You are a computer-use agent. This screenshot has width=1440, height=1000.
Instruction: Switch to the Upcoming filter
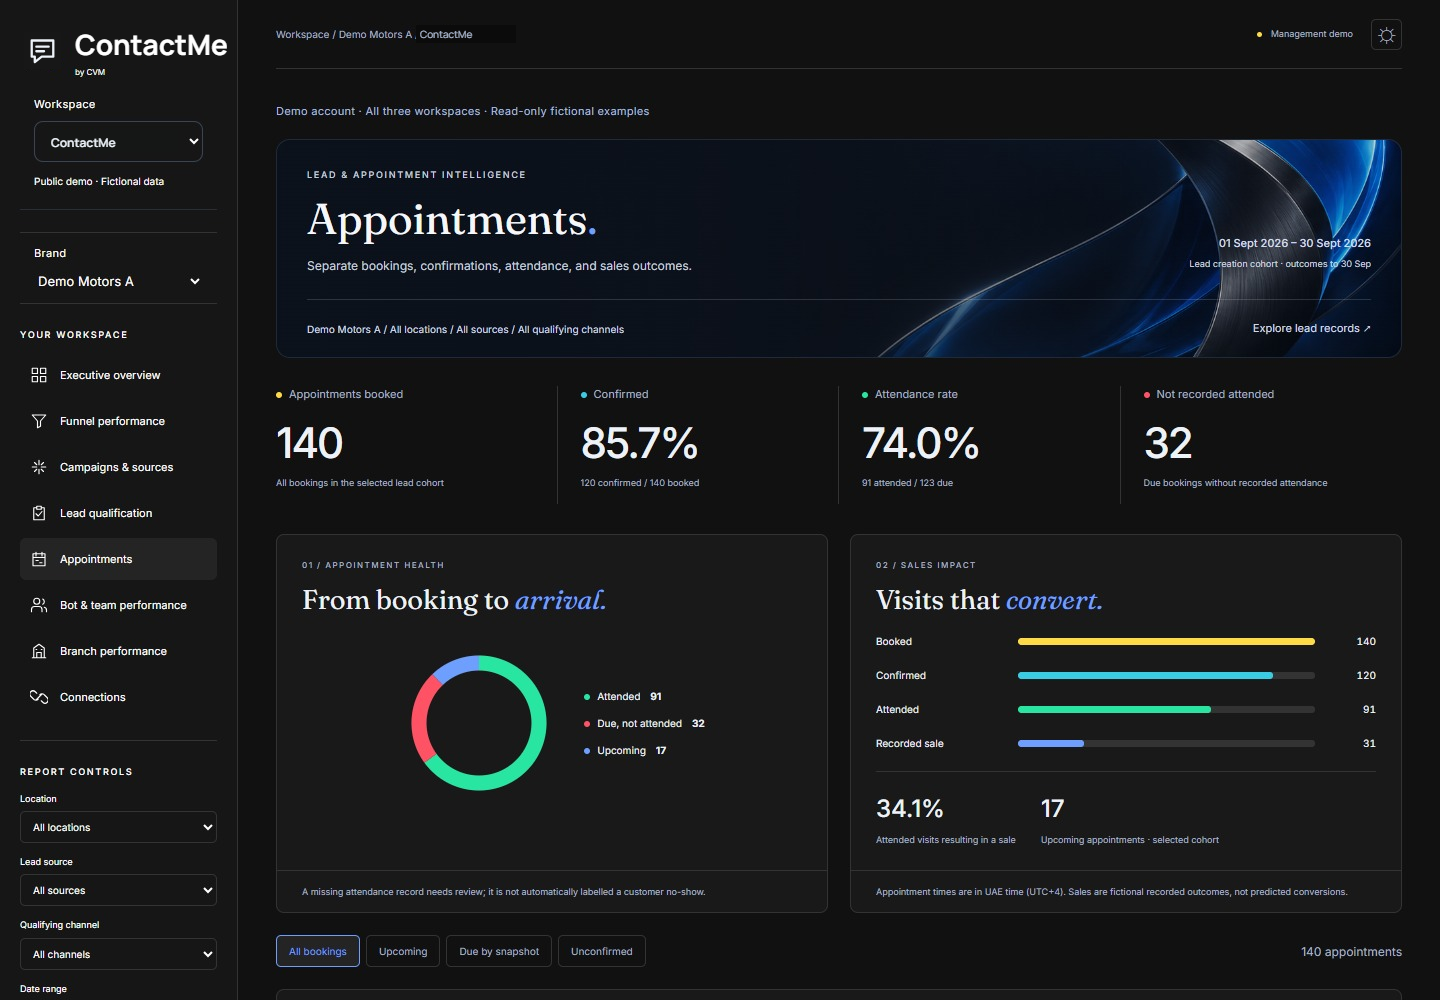(403, 951)
